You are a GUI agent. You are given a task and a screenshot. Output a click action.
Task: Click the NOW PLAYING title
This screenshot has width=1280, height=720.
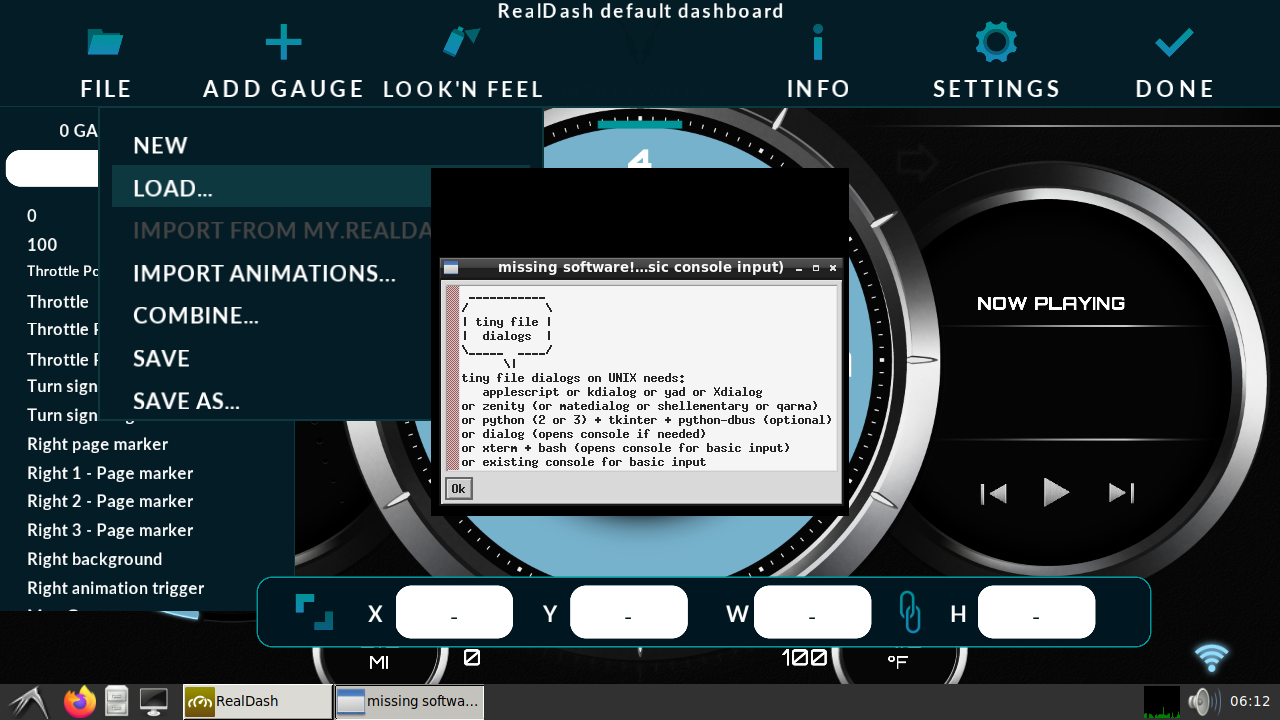[1051, 303]
